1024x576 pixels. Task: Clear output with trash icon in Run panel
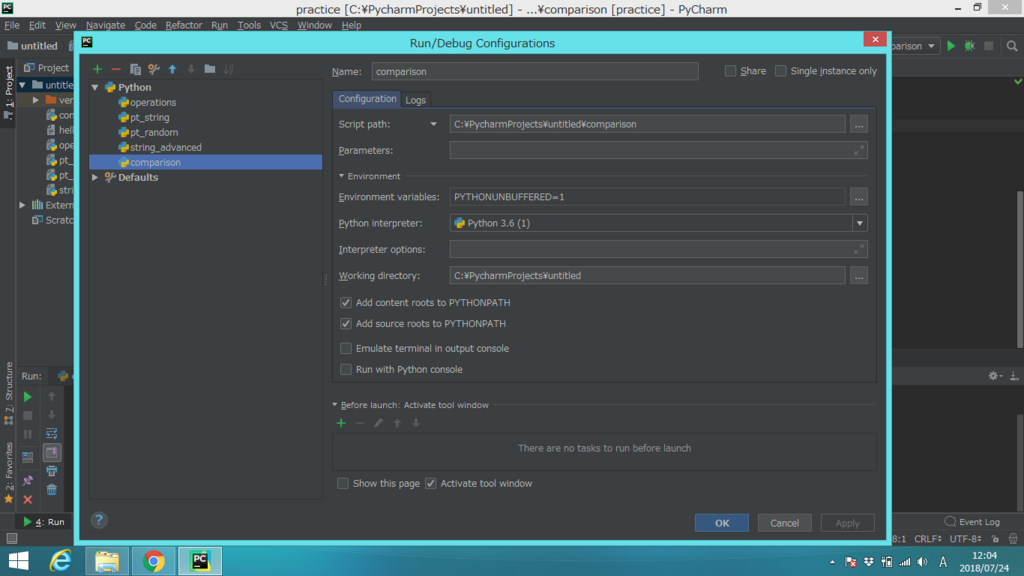click(x=52, y=490)
